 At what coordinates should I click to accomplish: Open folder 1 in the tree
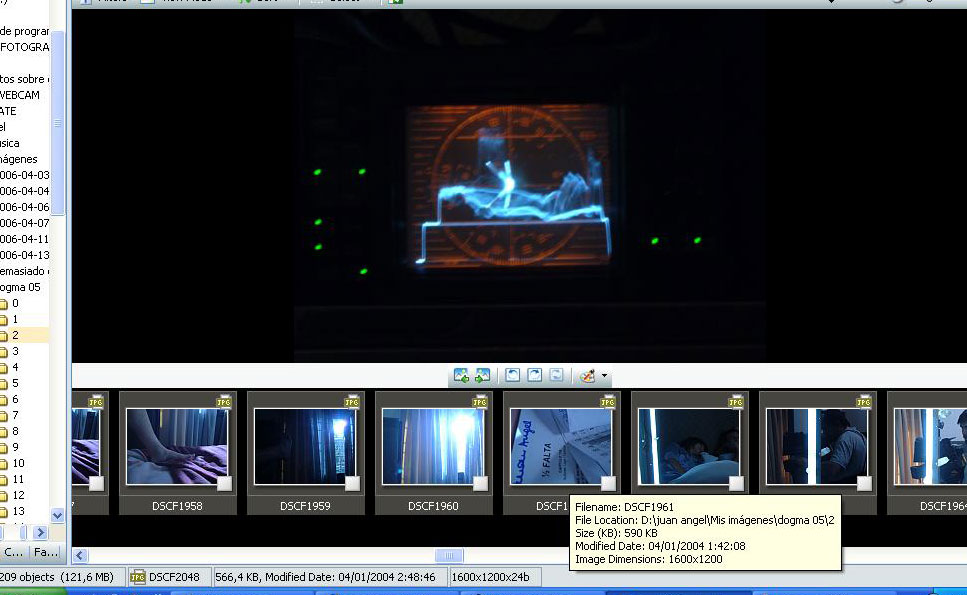coord(15,319)
